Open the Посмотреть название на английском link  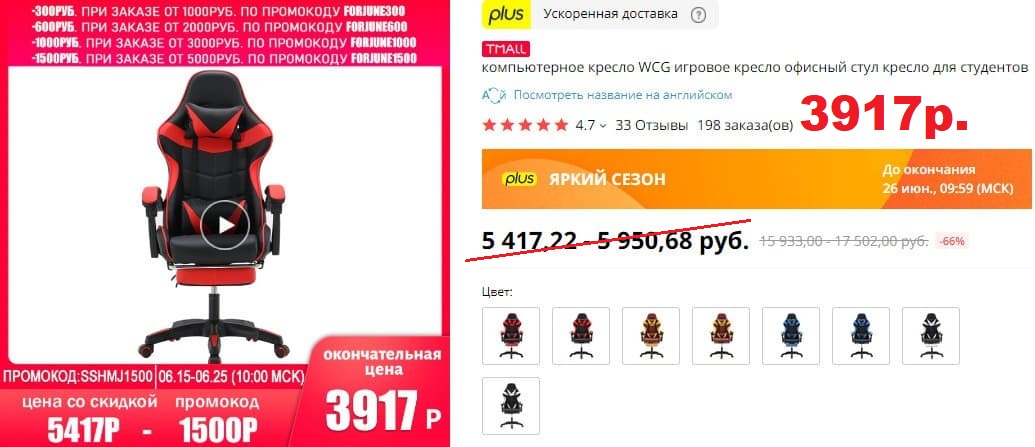click(x=622, y=95)
